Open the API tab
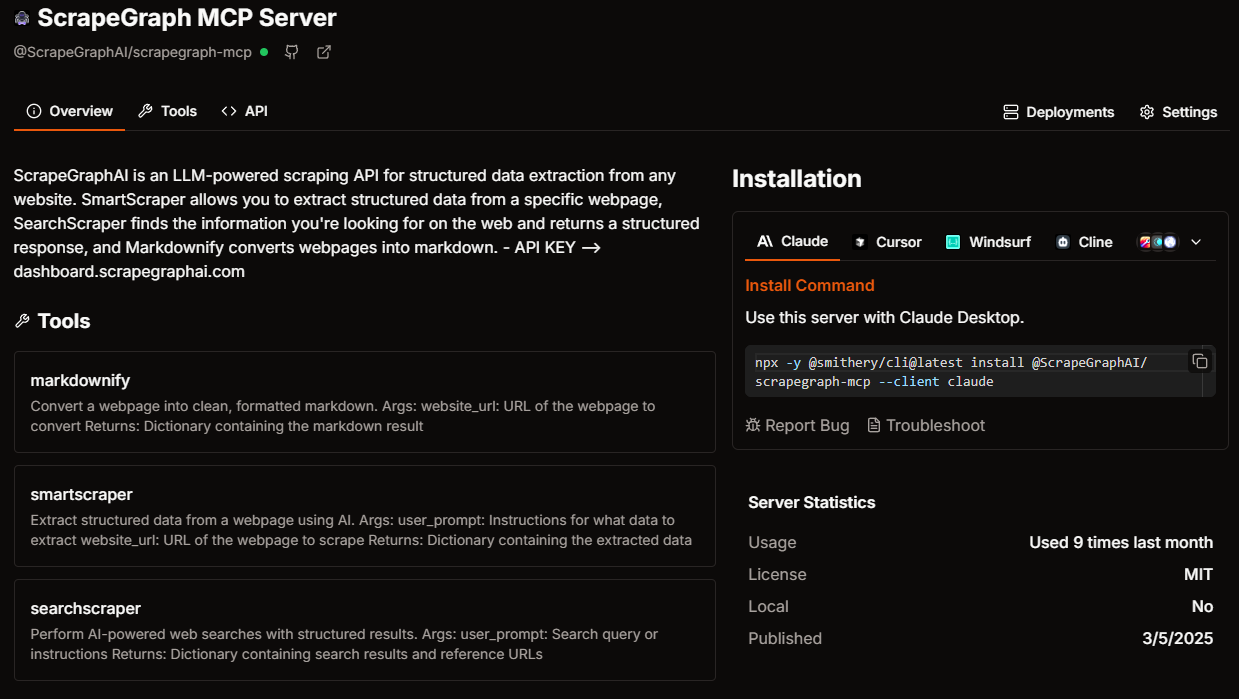The height and width of the screenshot is (699, 1239). click(245, 111)
